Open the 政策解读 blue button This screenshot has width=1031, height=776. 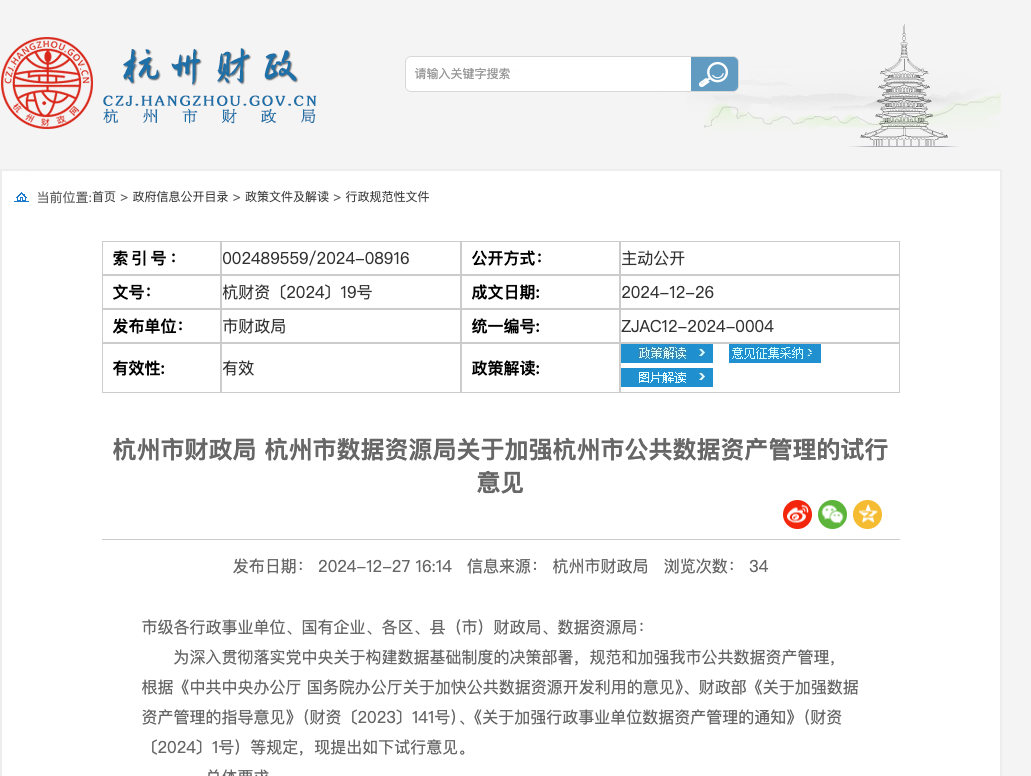point(667,353)
